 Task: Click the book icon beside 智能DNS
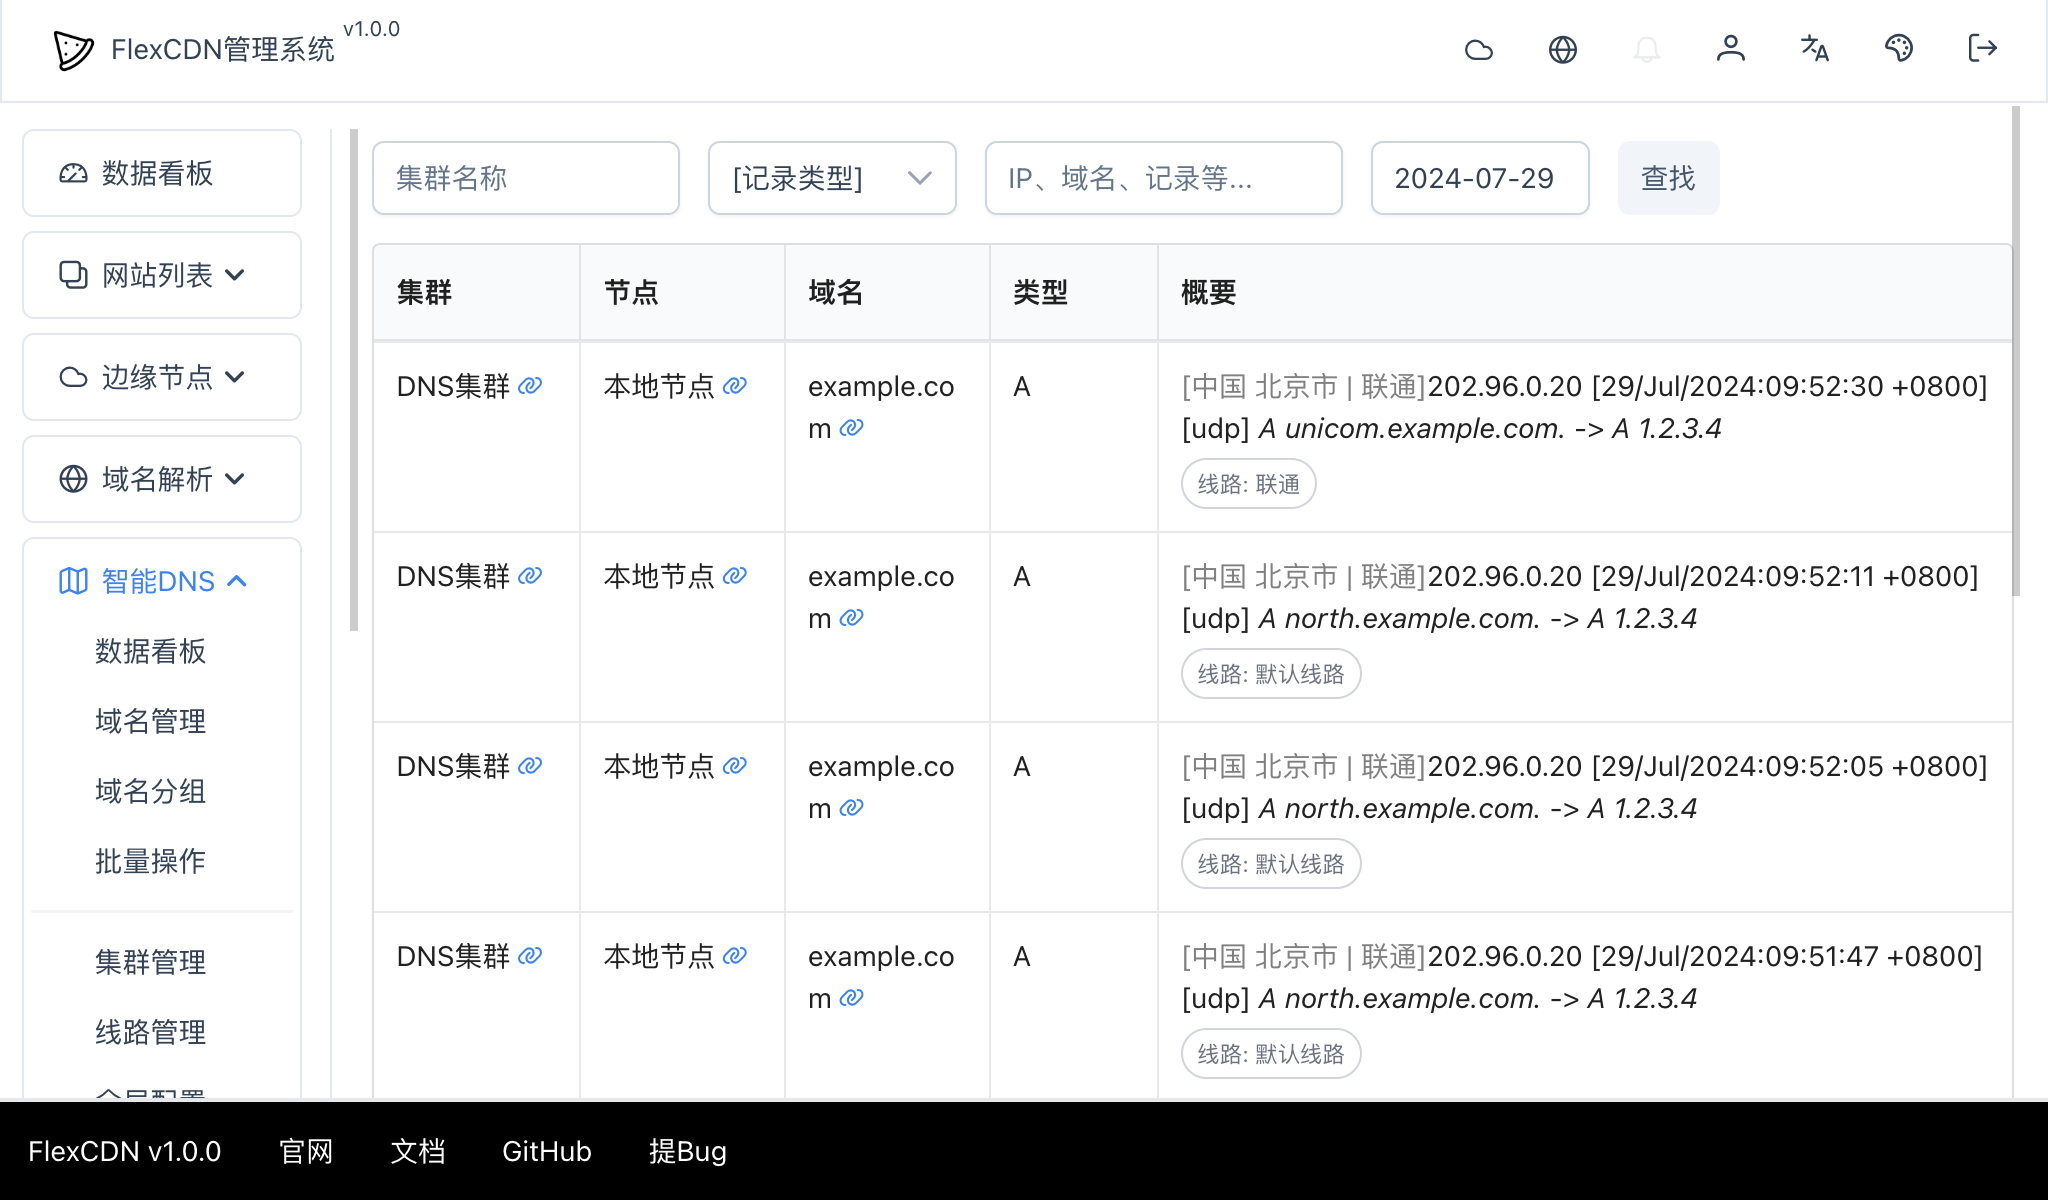click(71, 580)
